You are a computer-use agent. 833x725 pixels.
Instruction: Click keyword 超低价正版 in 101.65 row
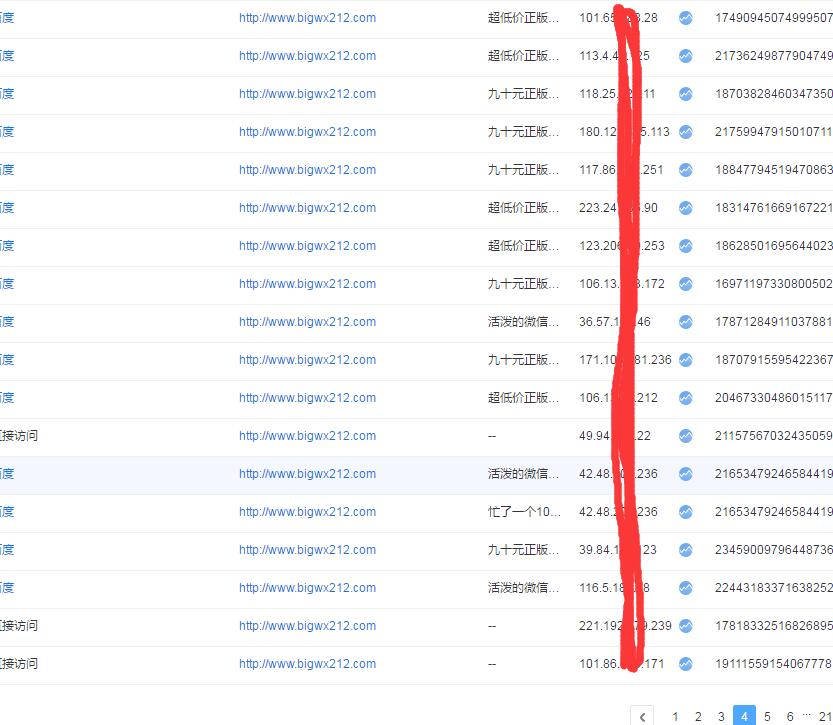tap(523, 18)
